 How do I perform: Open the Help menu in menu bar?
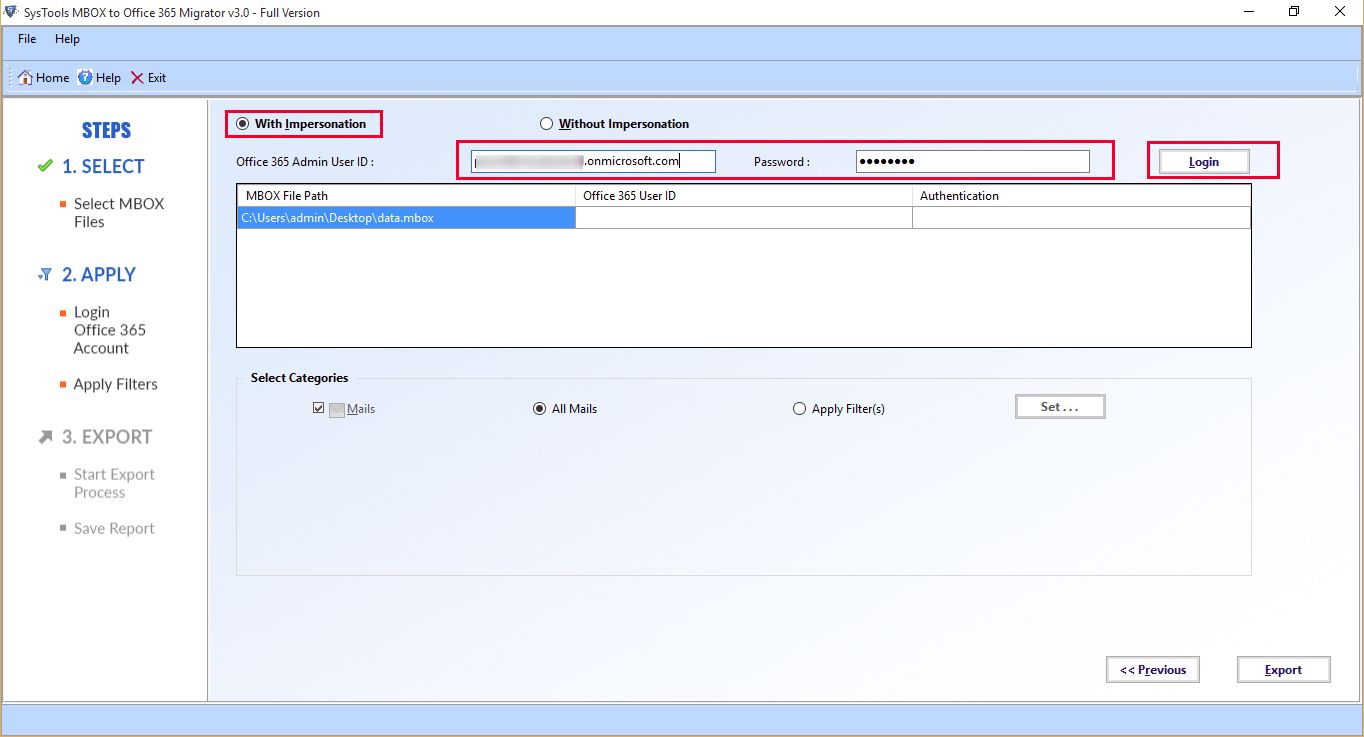pos(67,39)
